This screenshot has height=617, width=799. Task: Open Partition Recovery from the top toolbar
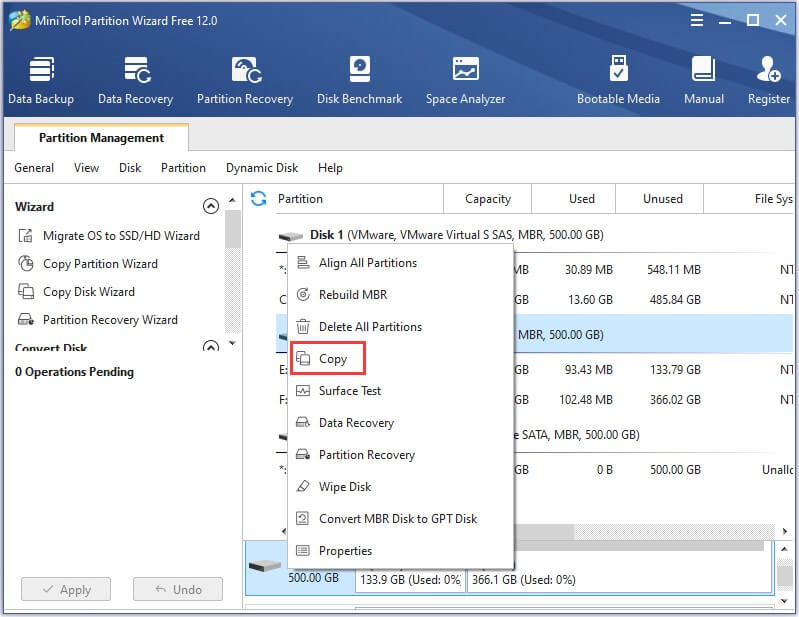coord(245,80)
